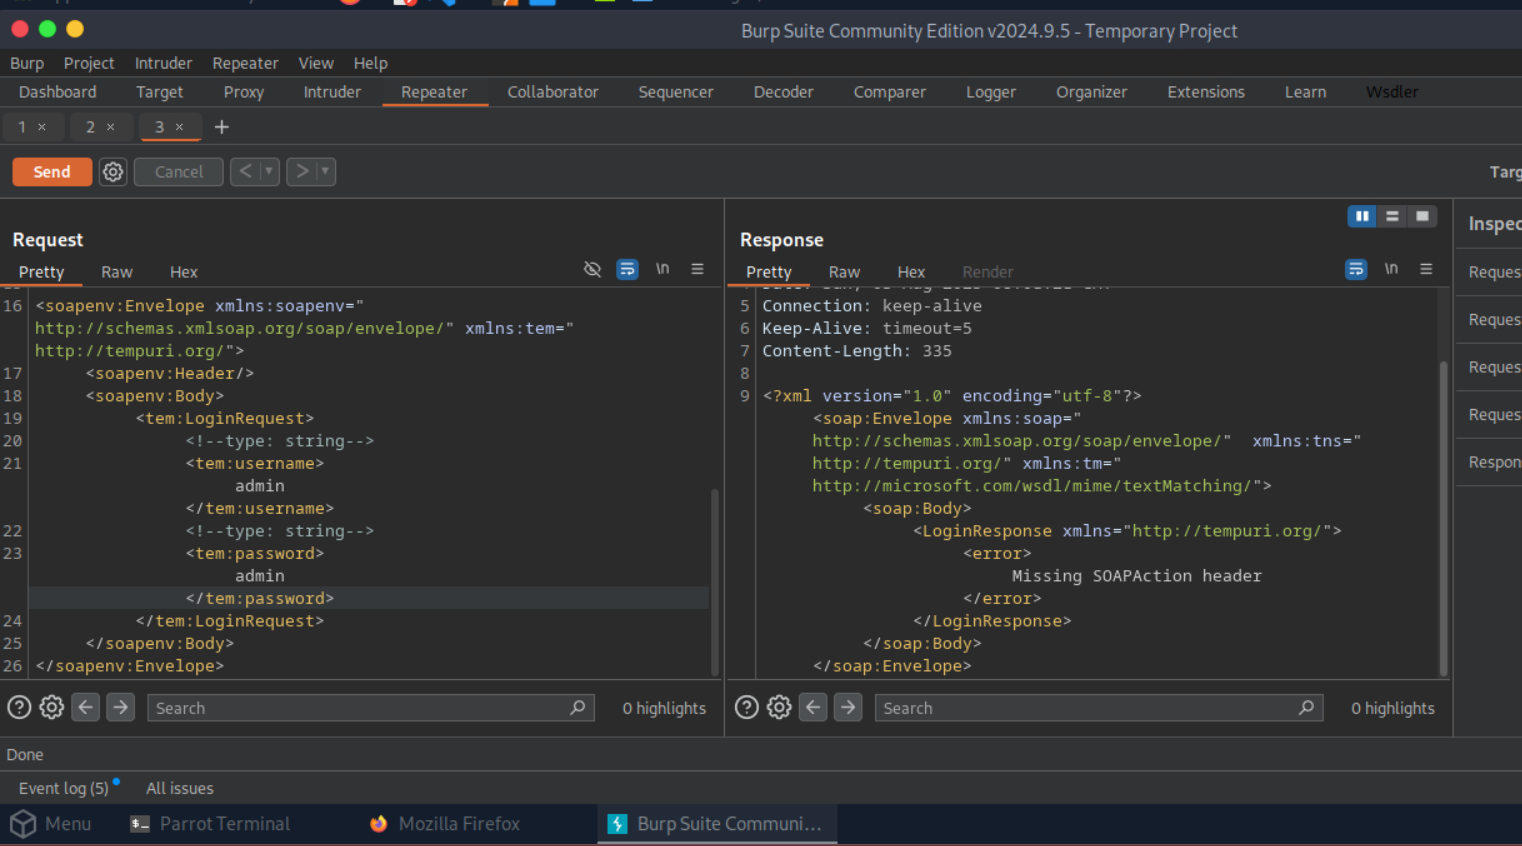Click the Response search magnifier icon
Screen dimensions: 1522x846
click(1306, 708)
